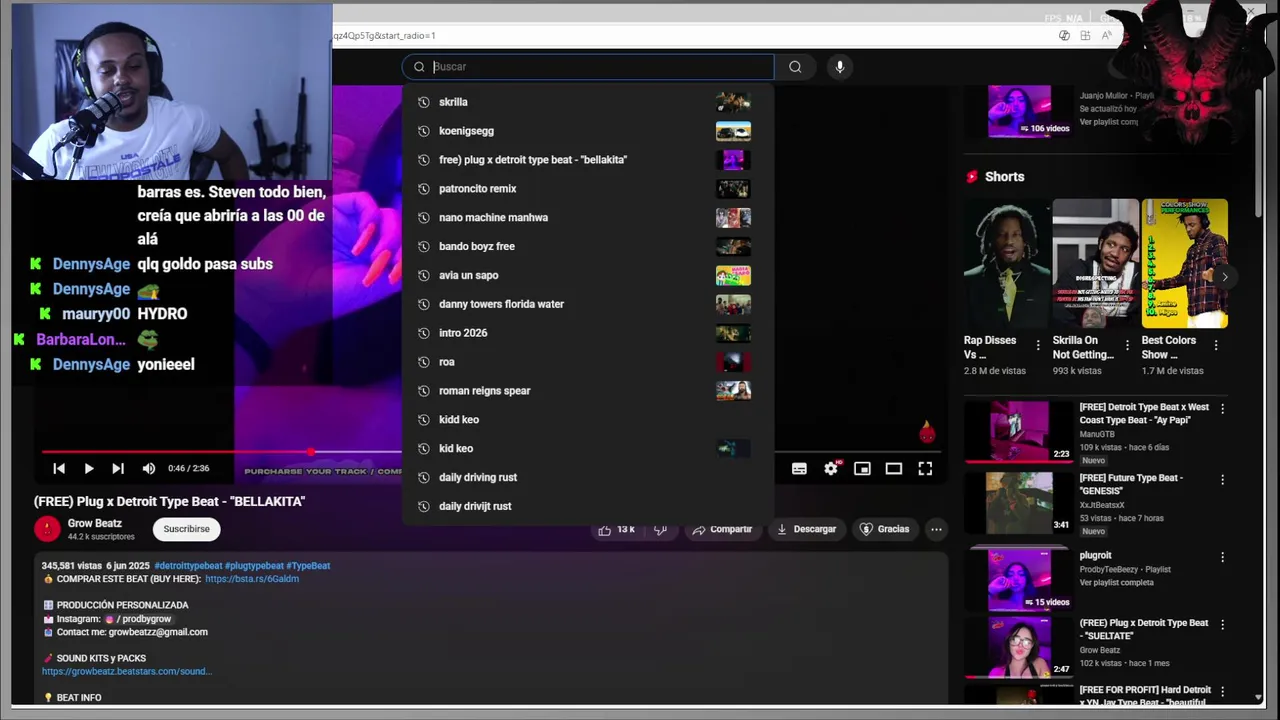The width and height of the screenshot is (1280, 720).
Task: Click the Shorts section logo icon
Action: (971, 177)
